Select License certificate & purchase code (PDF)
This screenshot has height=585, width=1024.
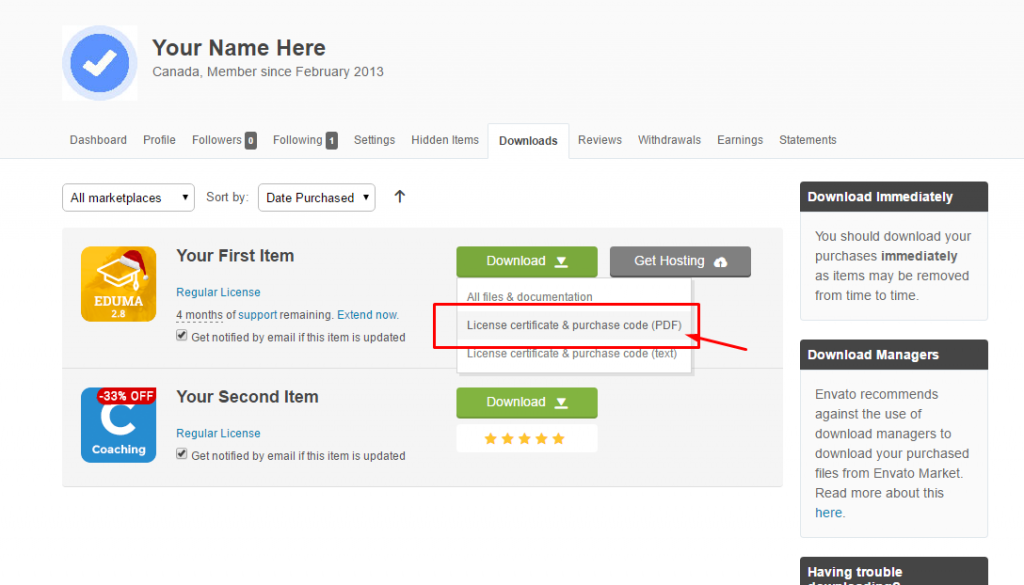point(575,325)
